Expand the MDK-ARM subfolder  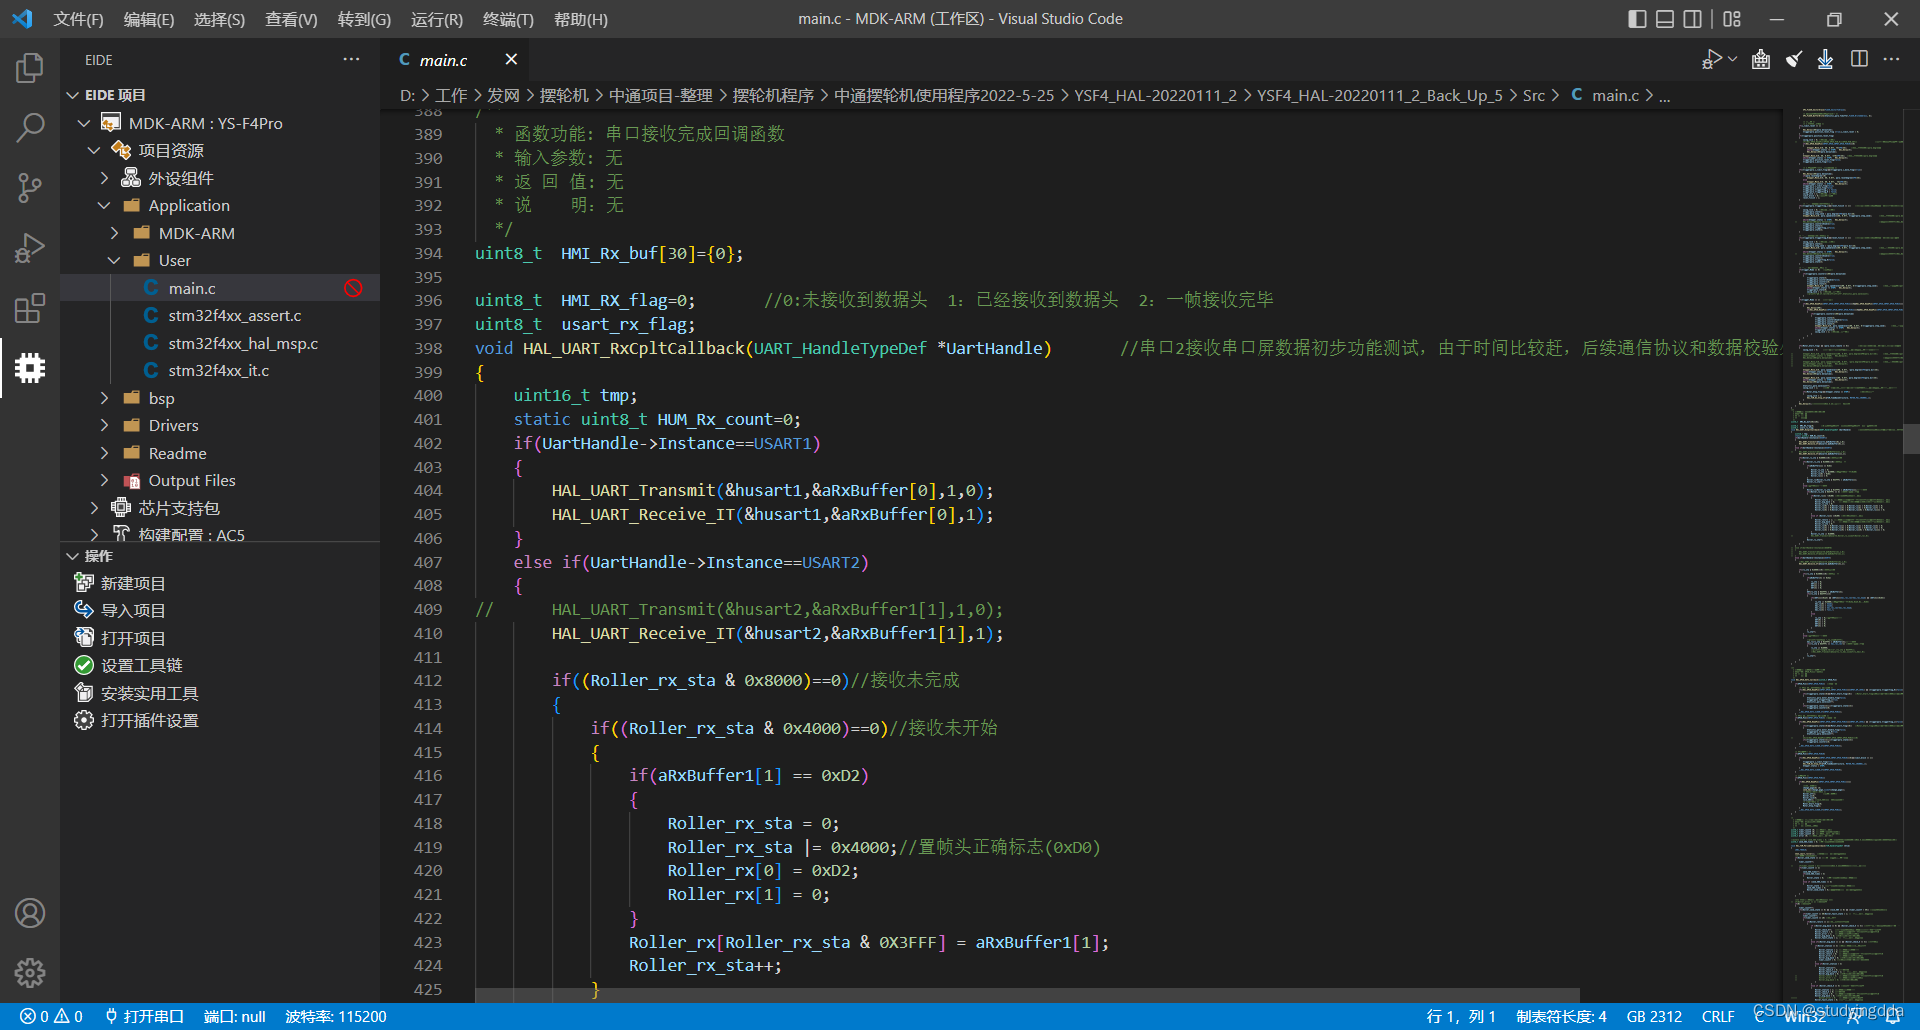pos(114,233)
